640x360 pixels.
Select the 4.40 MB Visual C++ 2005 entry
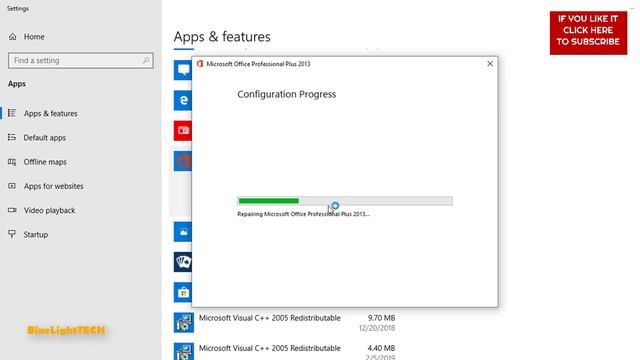(284, 351)
